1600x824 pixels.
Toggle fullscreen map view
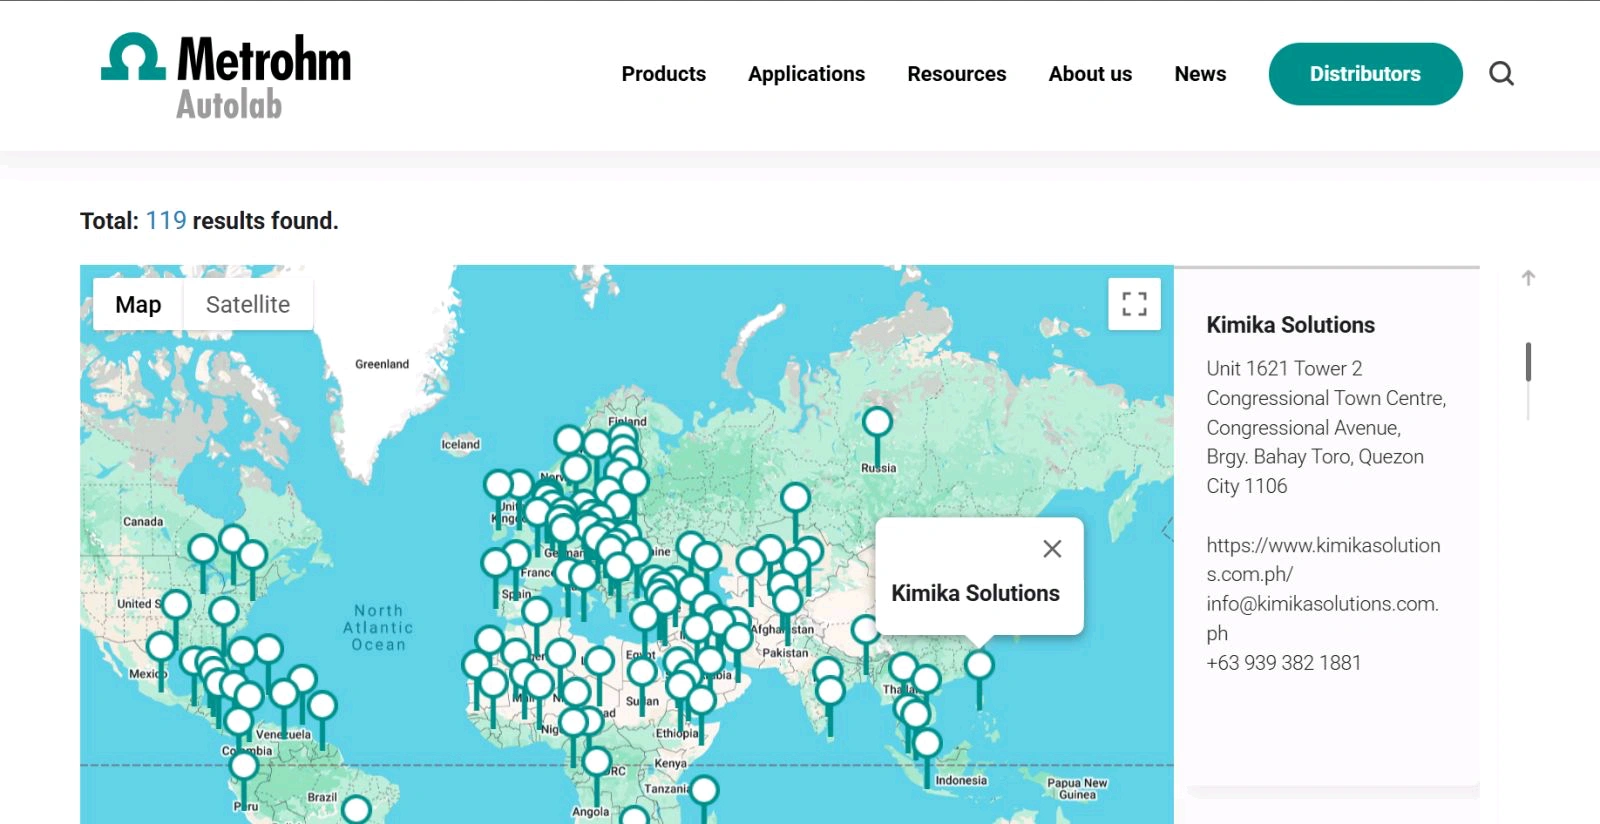tap(1134, 304)
